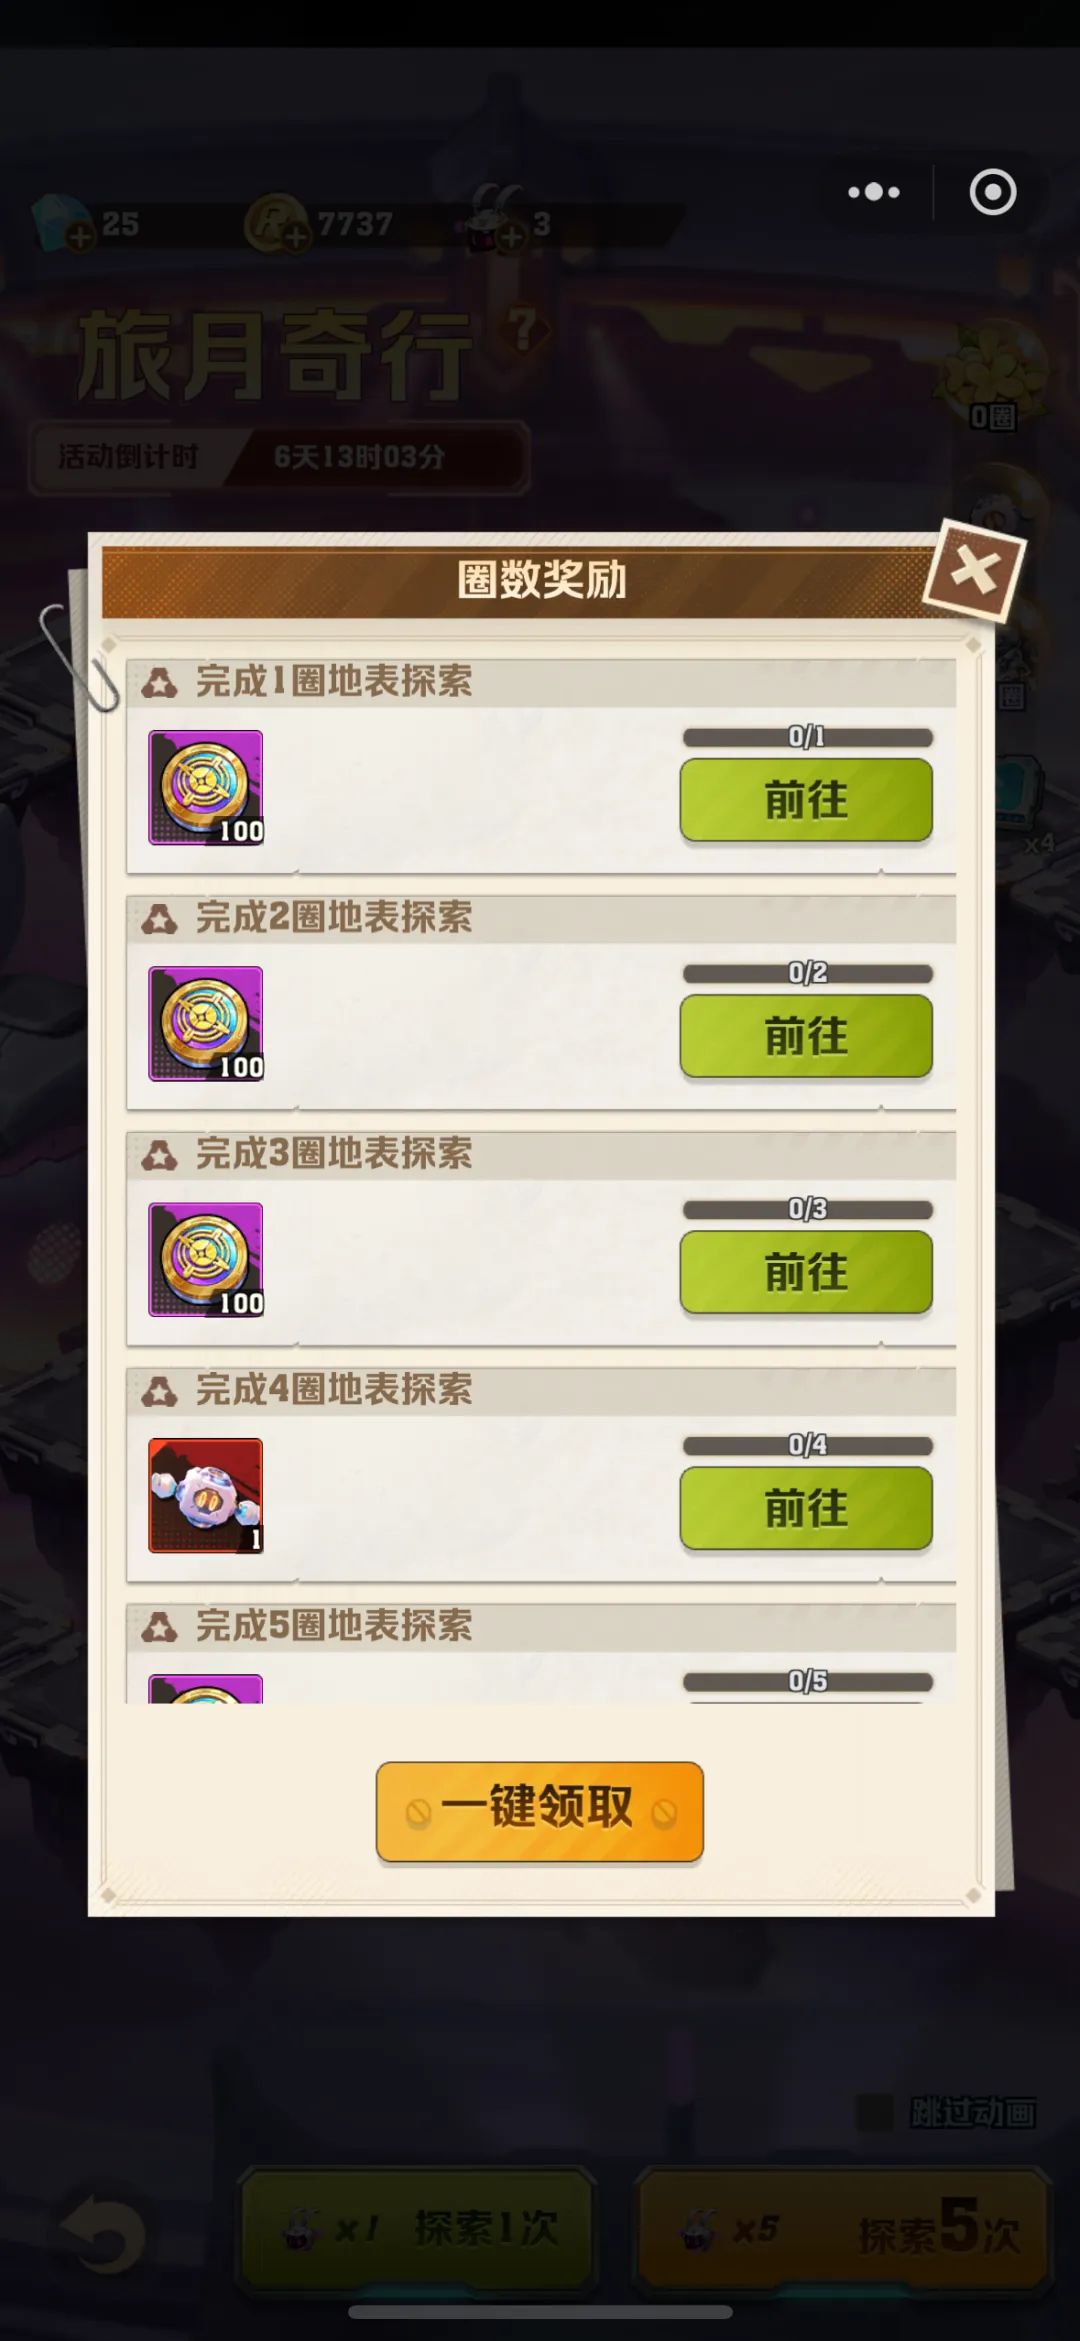1080x2341 pixels.
Task: Tap the 探索5次 explore button
Action: [845, 2228]
